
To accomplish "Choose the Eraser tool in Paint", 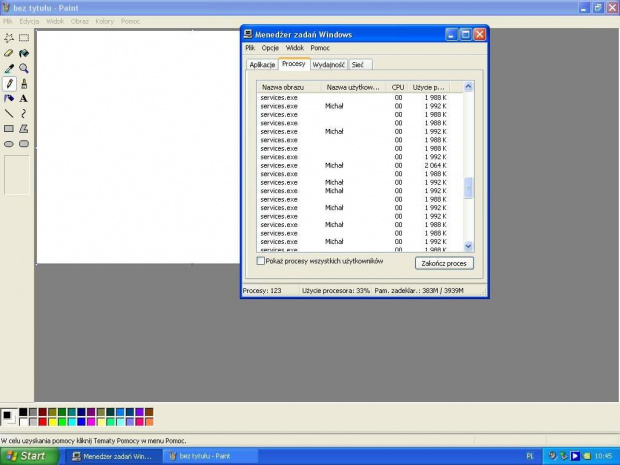I will click(x=9, y=53).
